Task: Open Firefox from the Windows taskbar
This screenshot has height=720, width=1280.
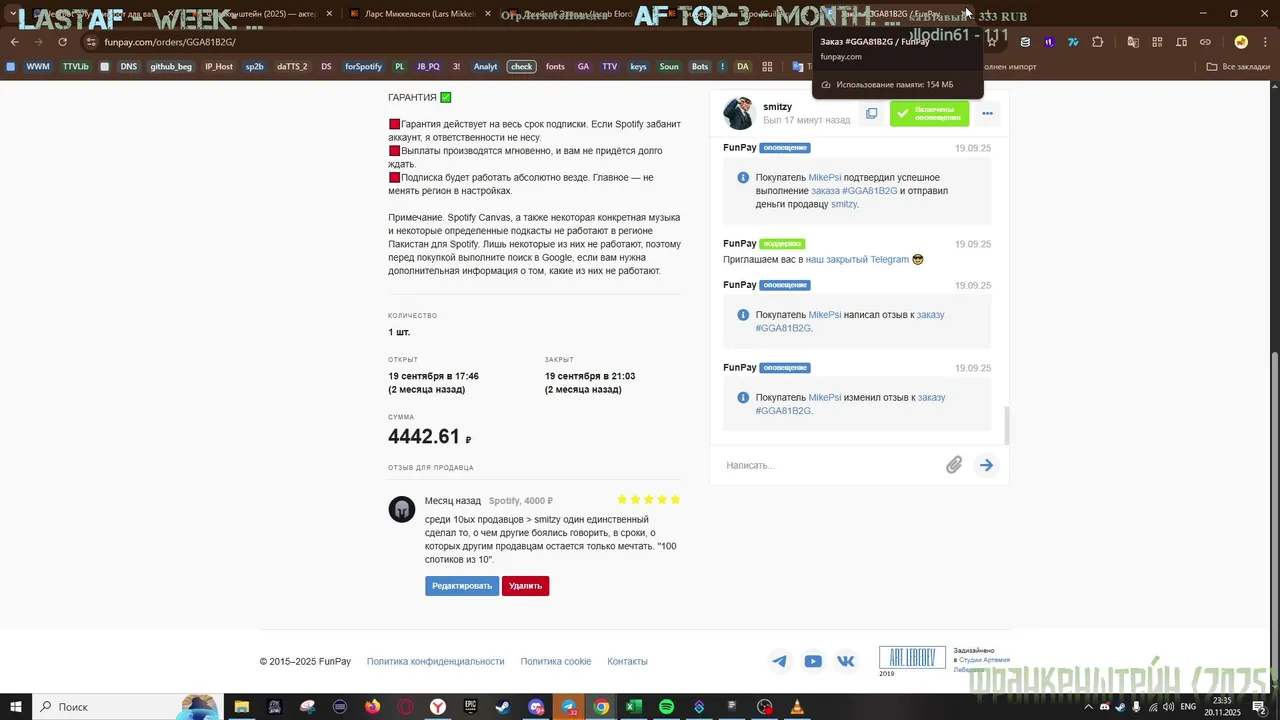Action: tap(372, 707)
